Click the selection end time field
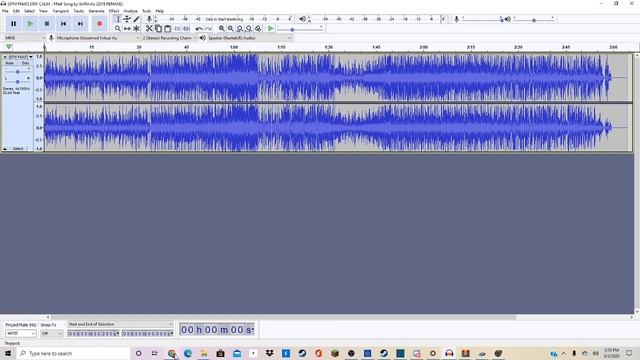The width and height of the screenshot is (640, 360). coord(147,333)
